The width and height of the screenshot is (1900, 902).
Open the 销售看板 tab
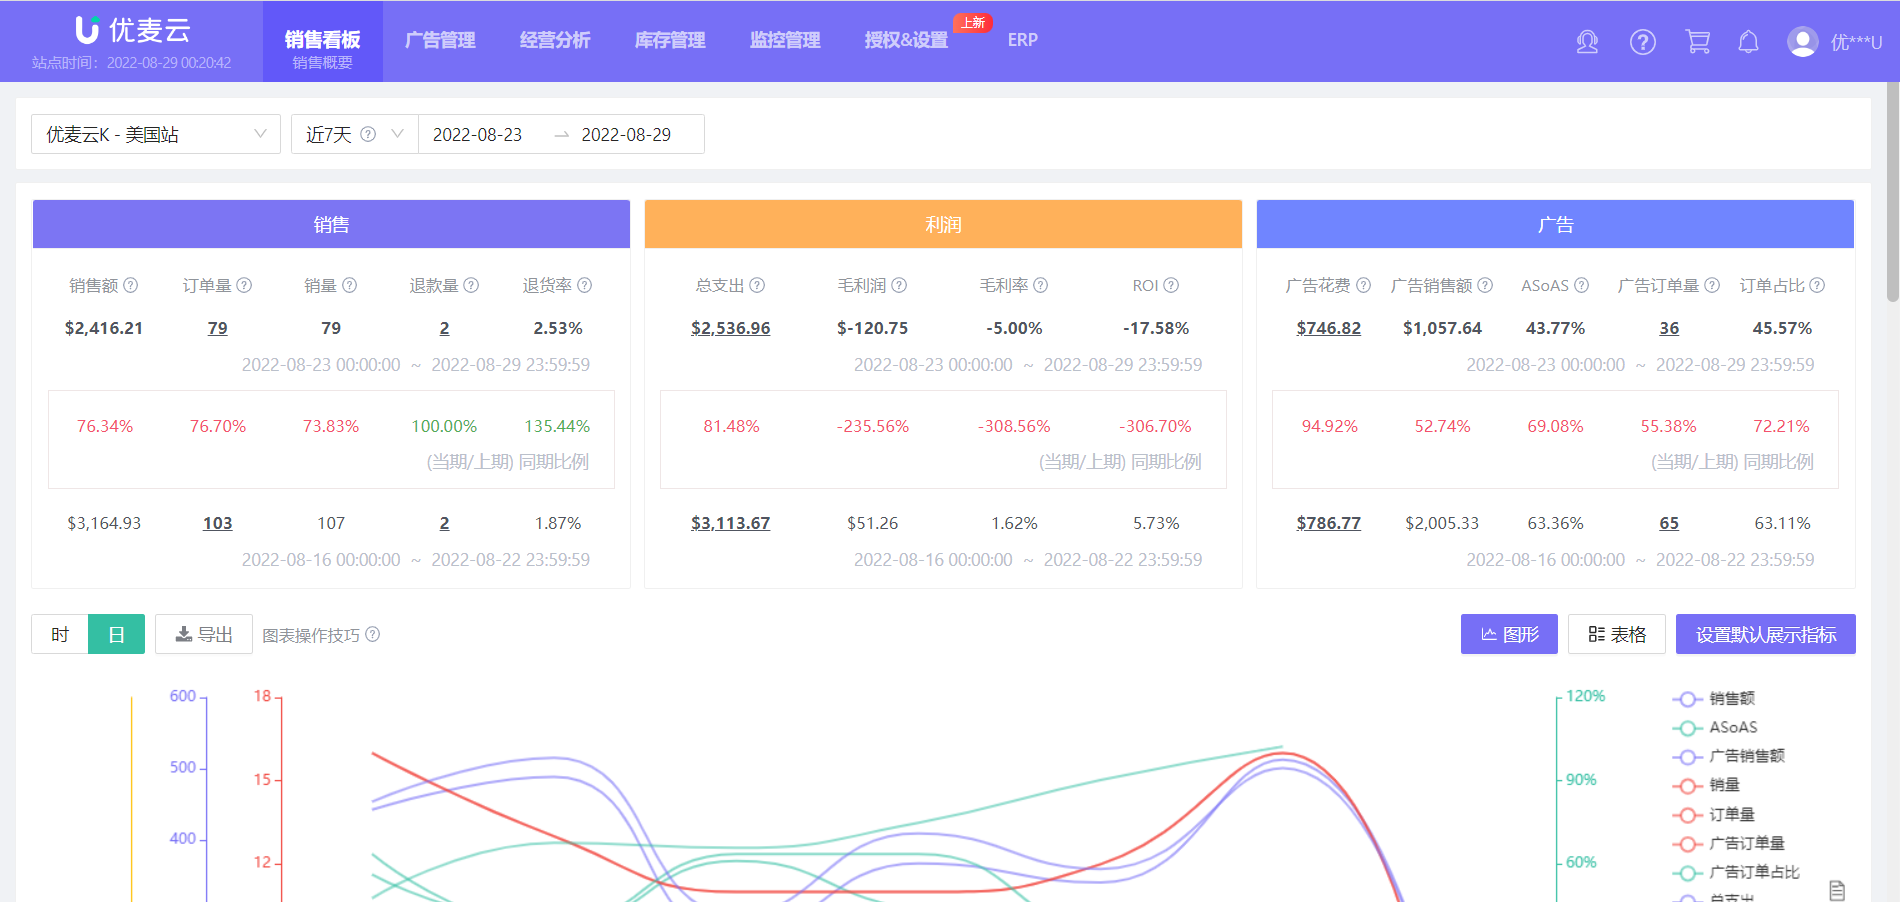coord(322,41)
